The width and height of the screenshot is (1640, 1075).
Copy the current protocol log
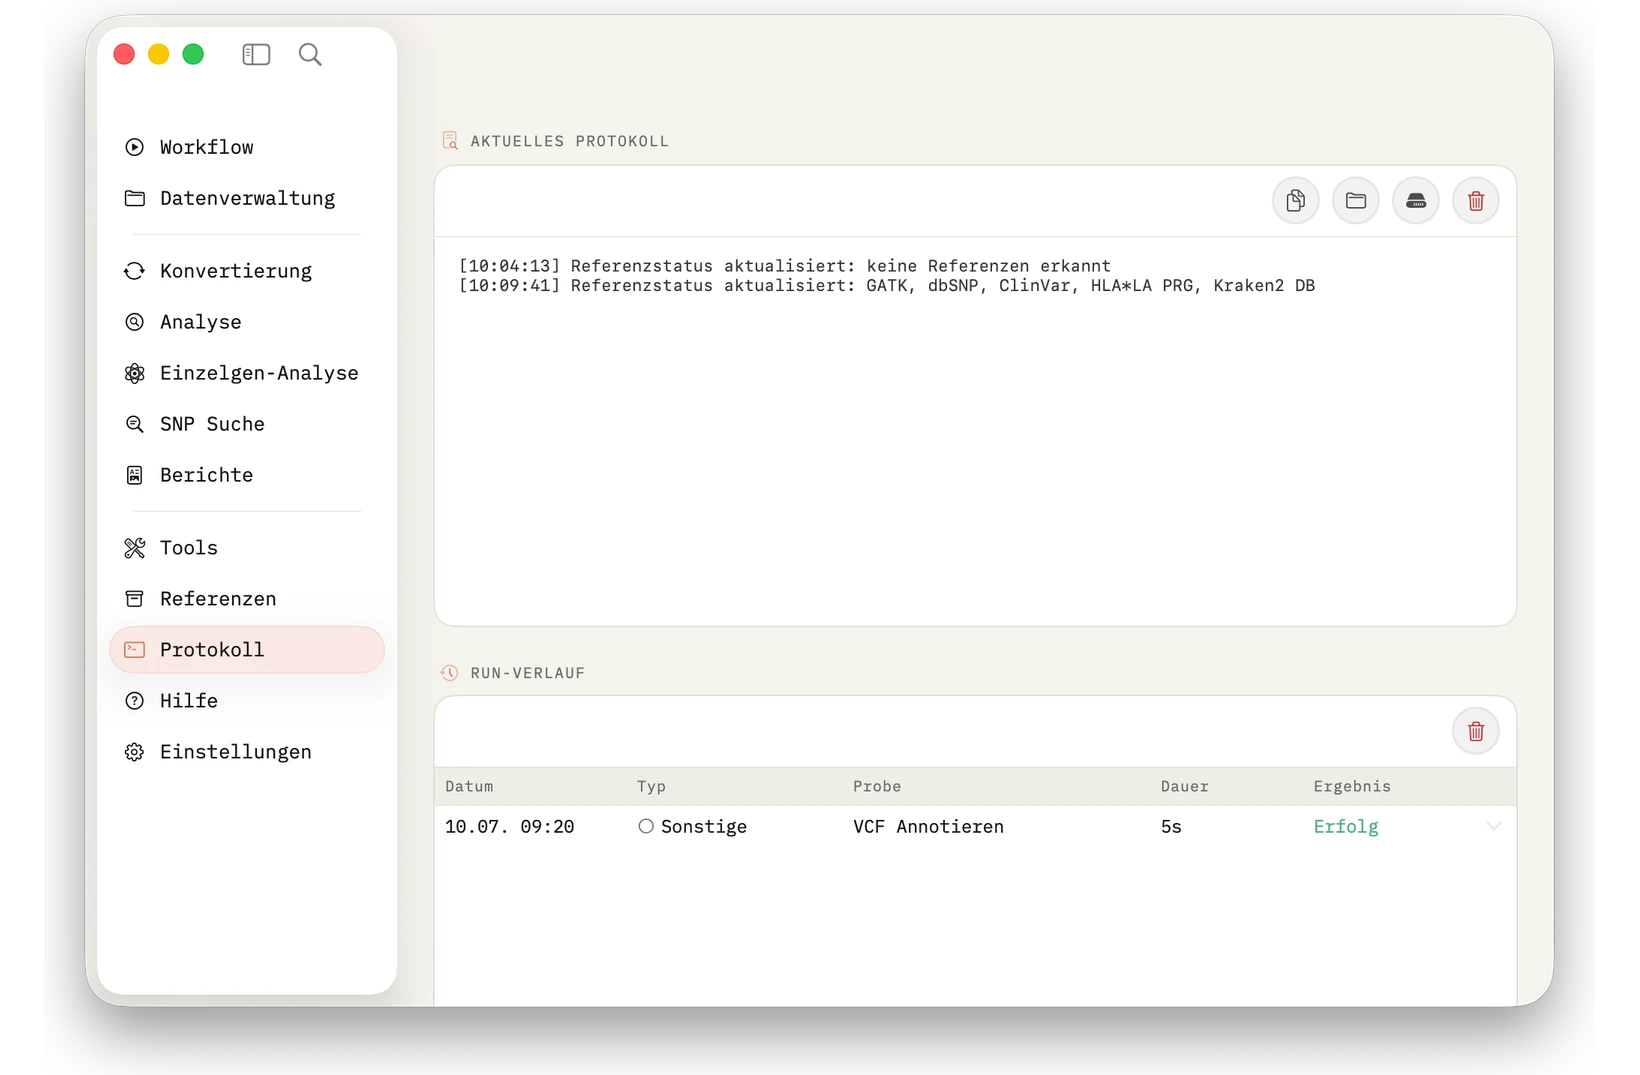1295,201
